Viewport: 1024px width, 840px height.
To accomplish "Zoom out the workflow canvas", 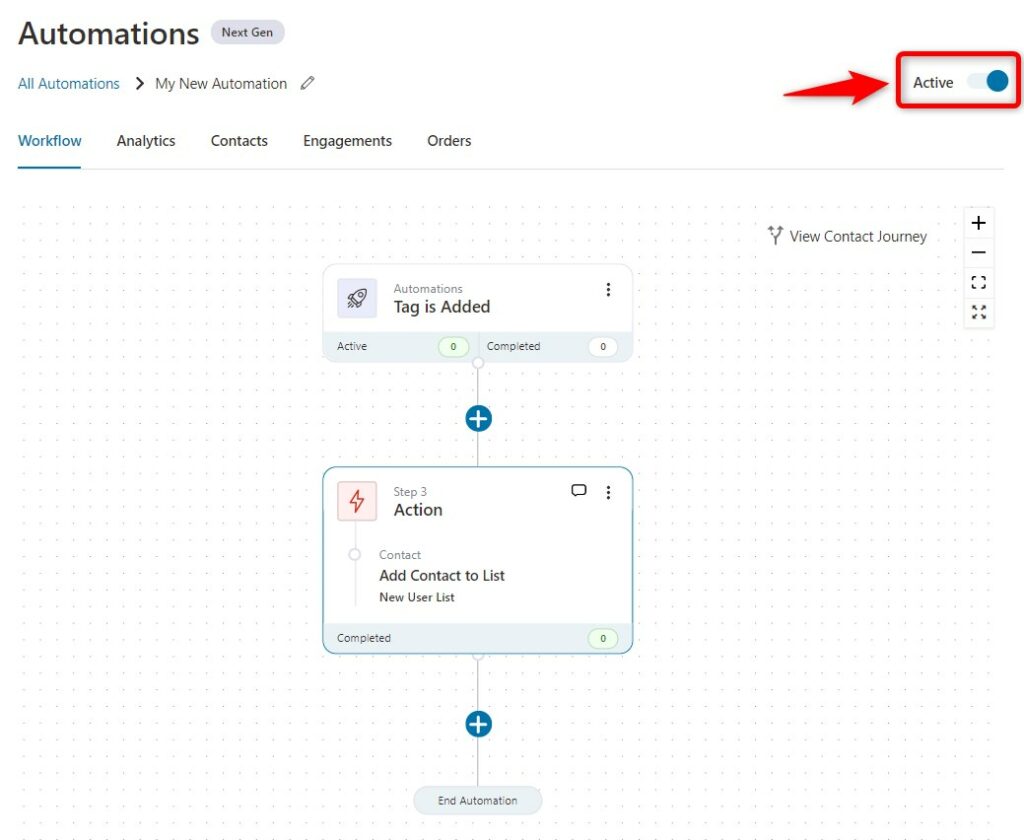I will click(x=978, y=253).
